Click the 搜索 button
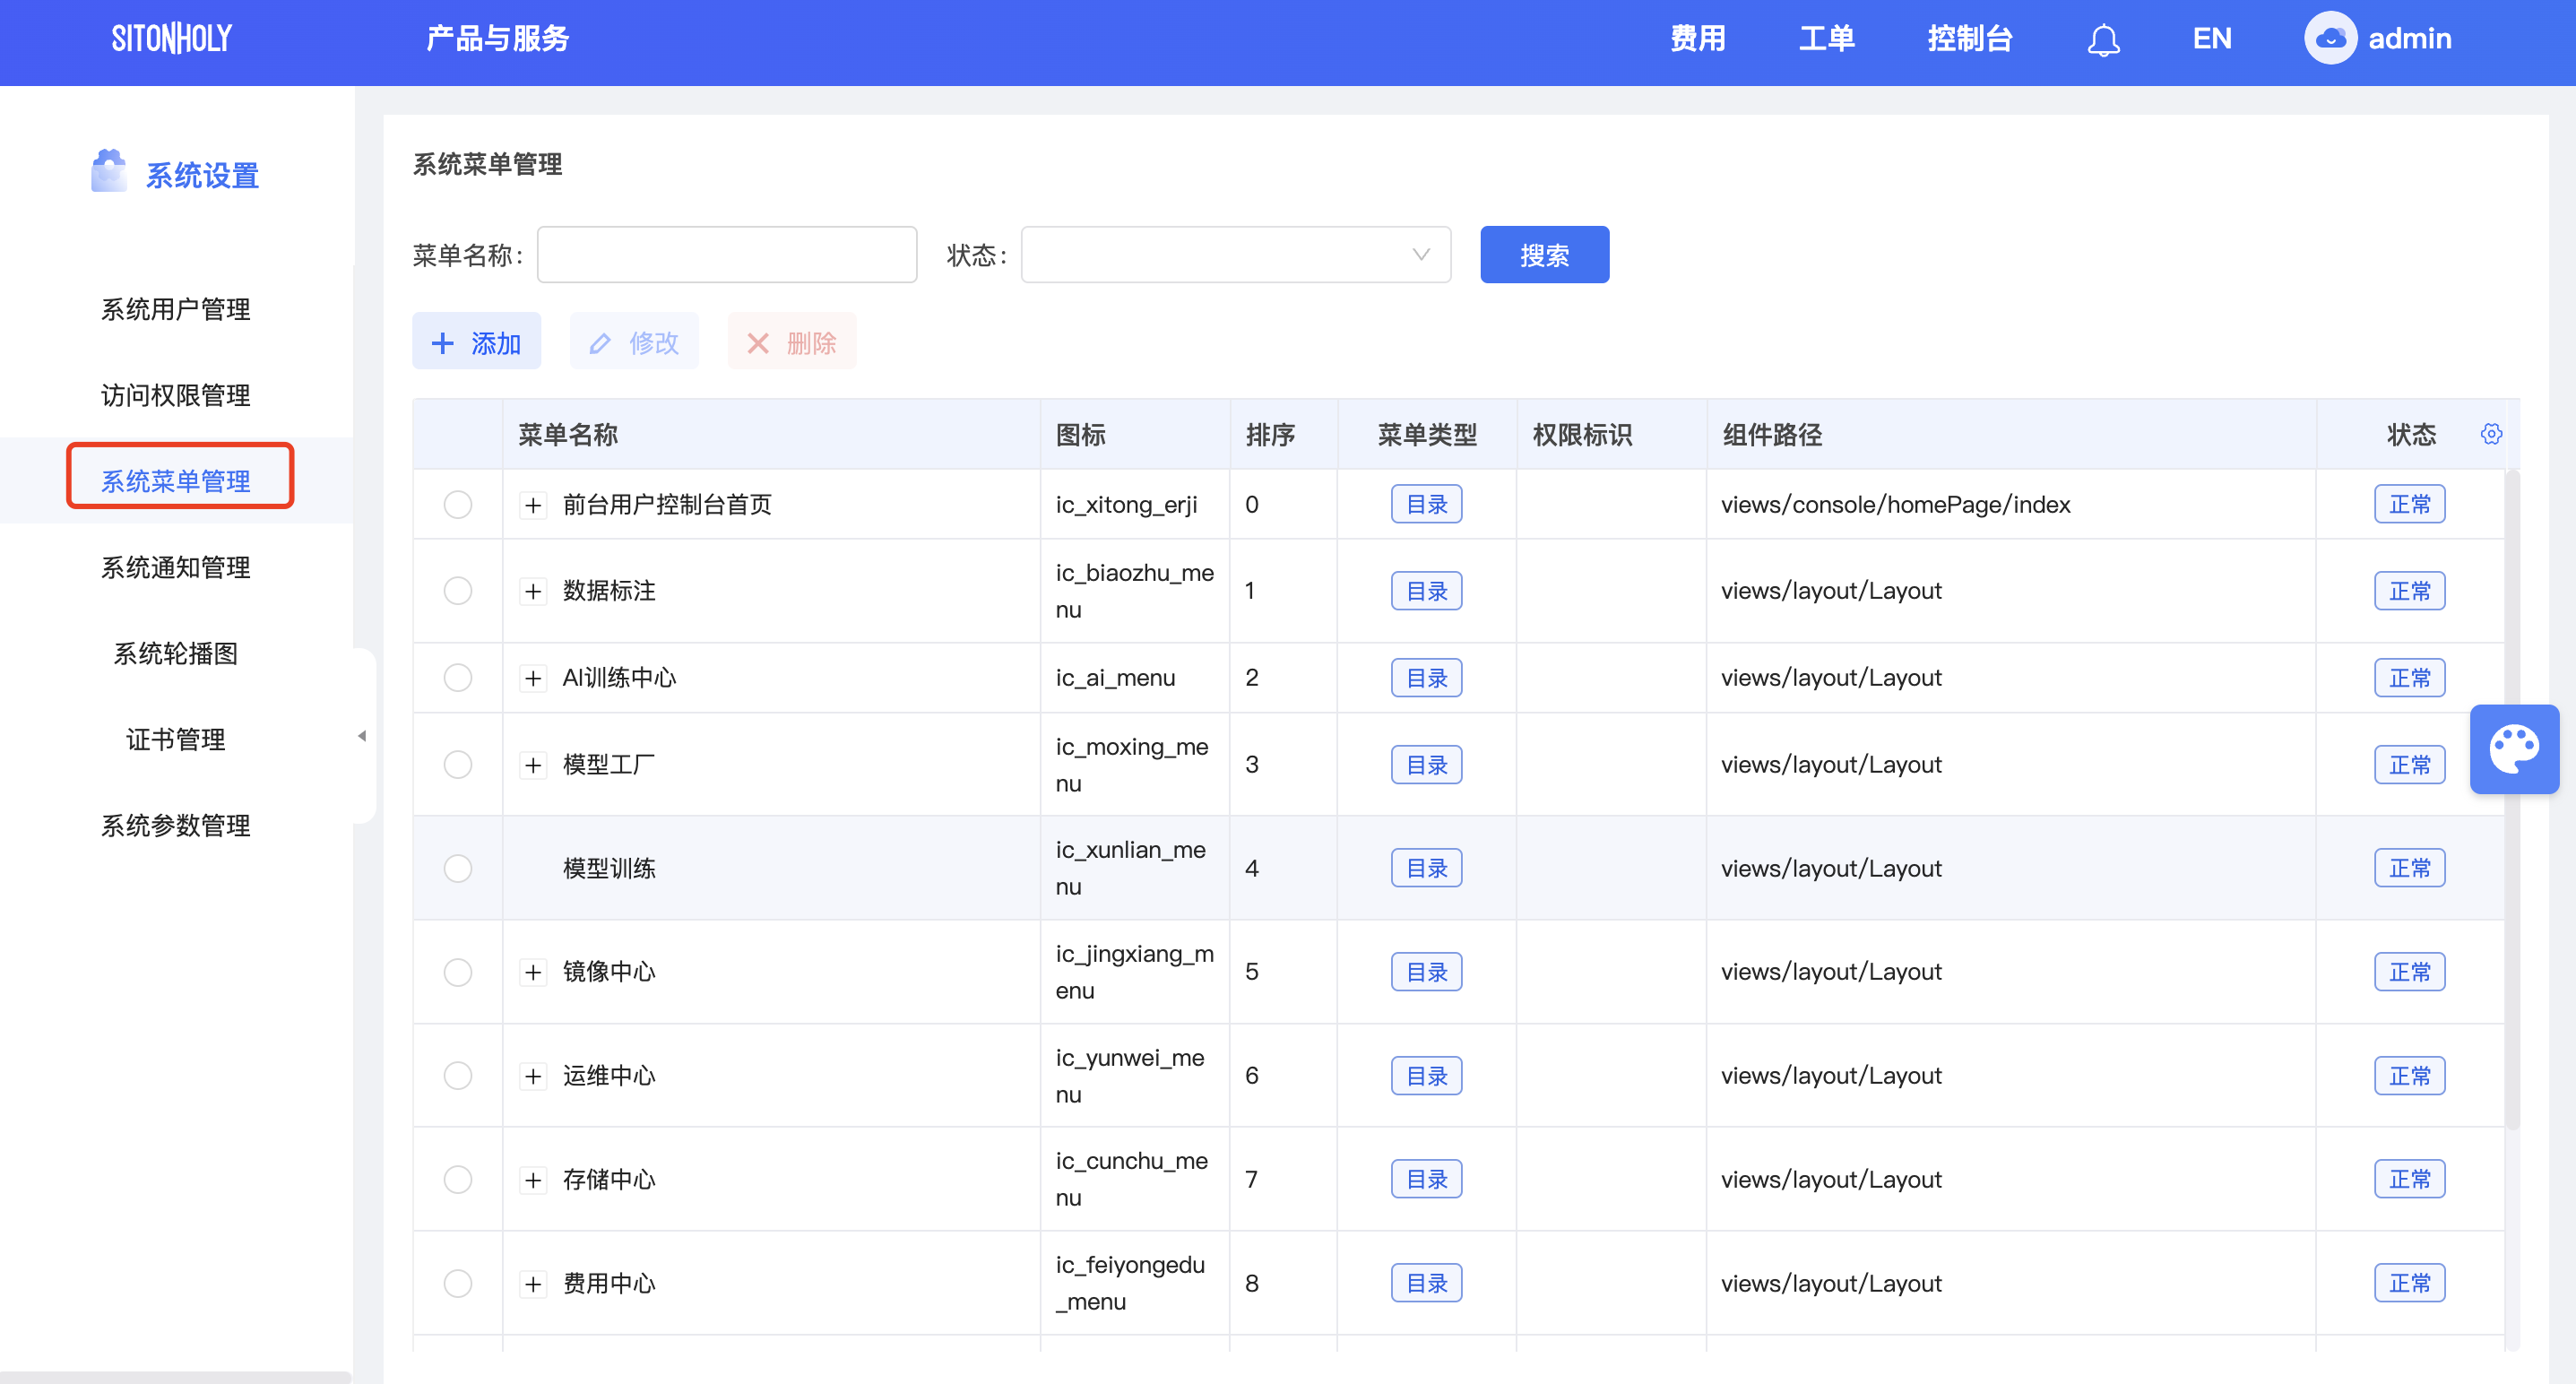 click(x=1544, y=255)
